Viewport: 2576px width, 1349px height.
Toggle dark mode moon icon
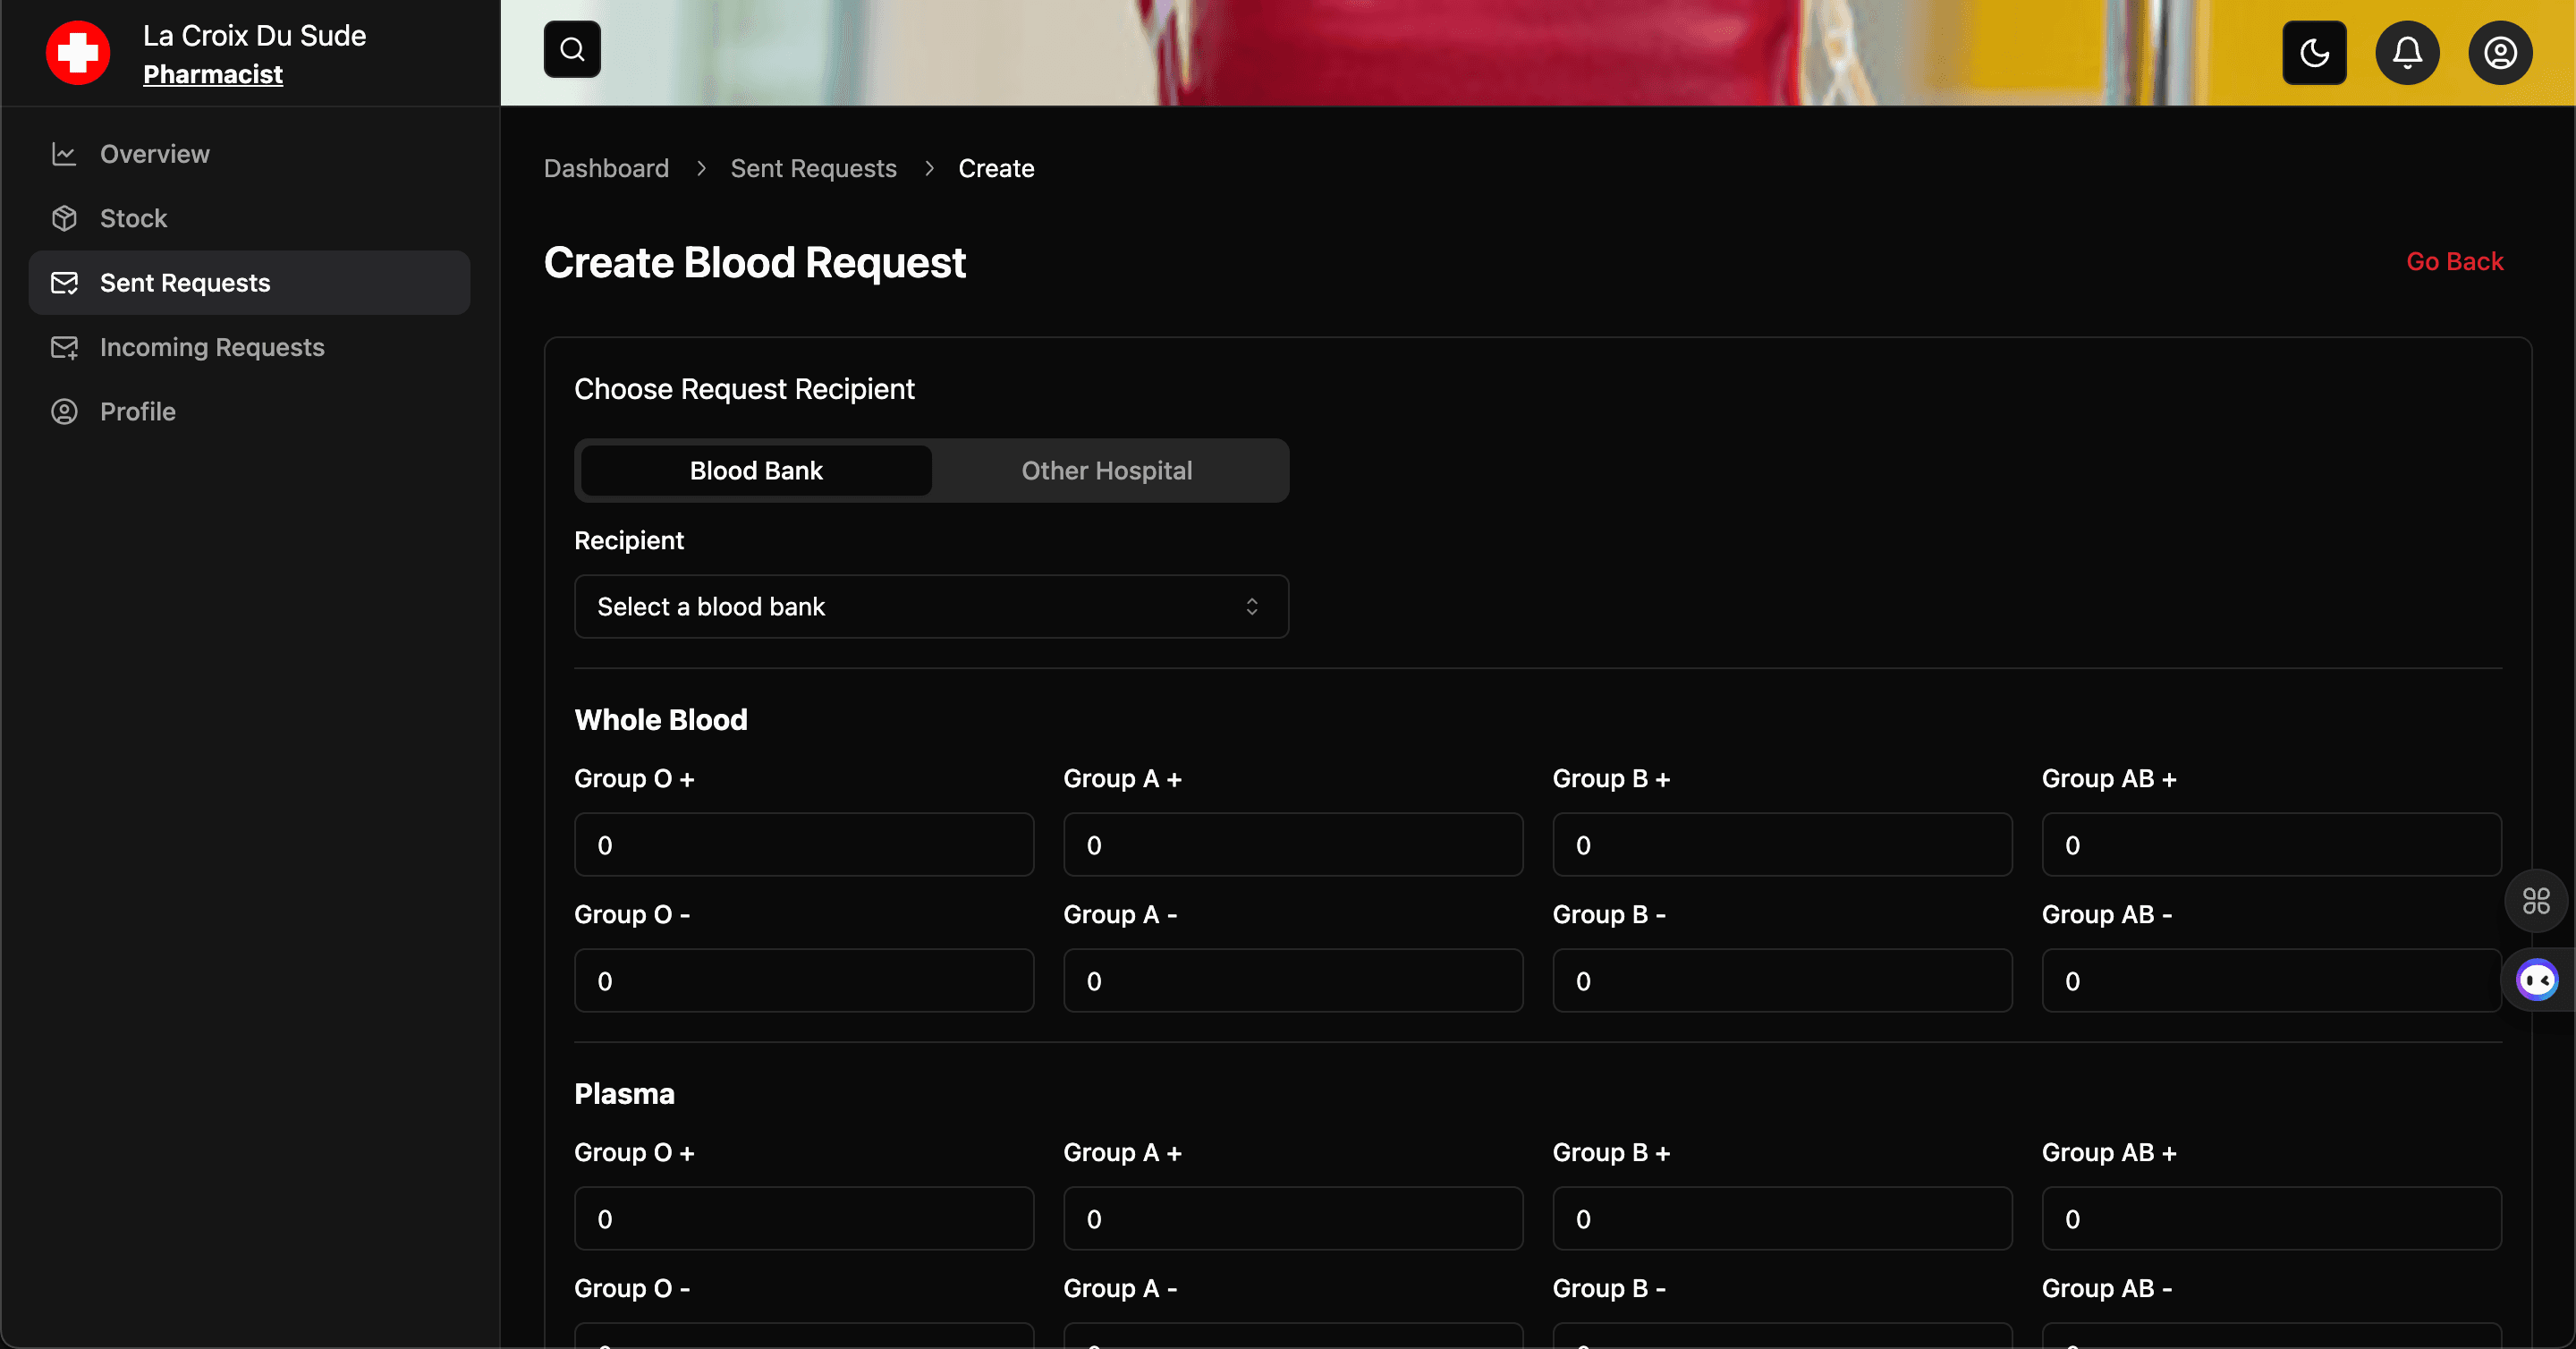point(2314,52)
